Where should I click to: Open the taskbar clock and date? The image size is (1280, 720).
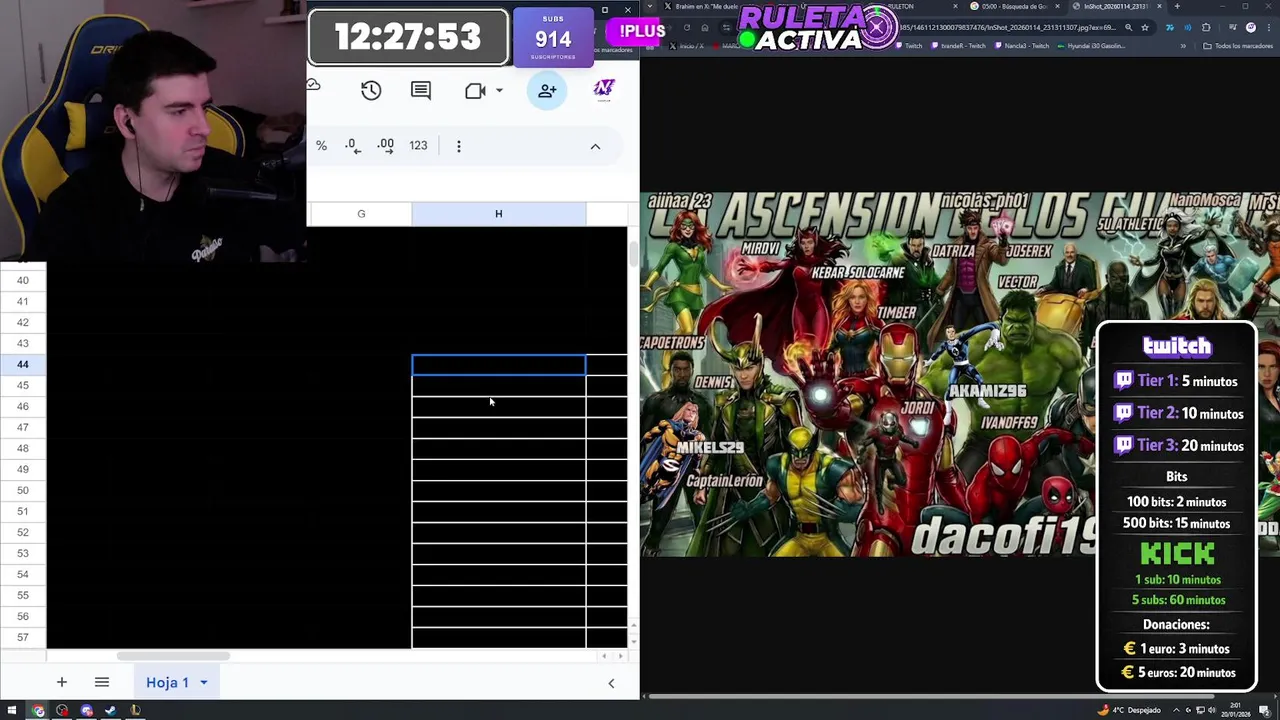click(1237, 710)
